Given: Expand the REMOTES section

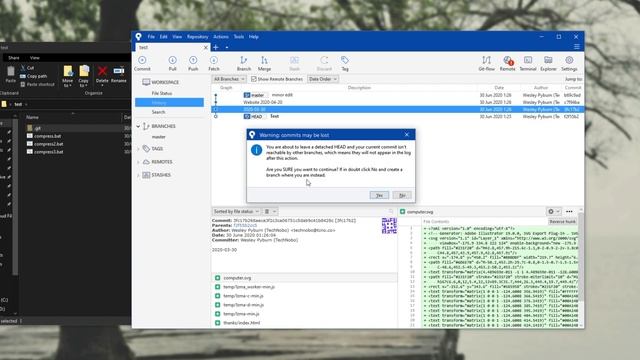Looking at the screenshot, I should point(138,162).
